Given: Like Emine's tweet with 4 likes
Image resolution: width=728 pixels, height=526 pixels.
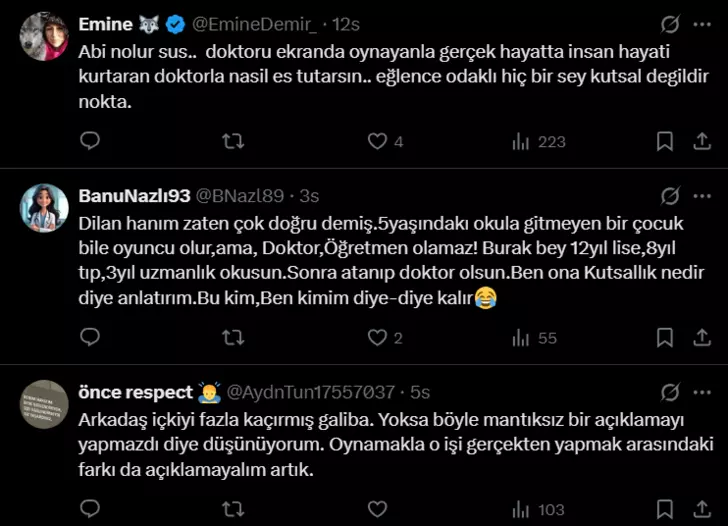Looking at the screenshot, I should [x=377, y=142].
